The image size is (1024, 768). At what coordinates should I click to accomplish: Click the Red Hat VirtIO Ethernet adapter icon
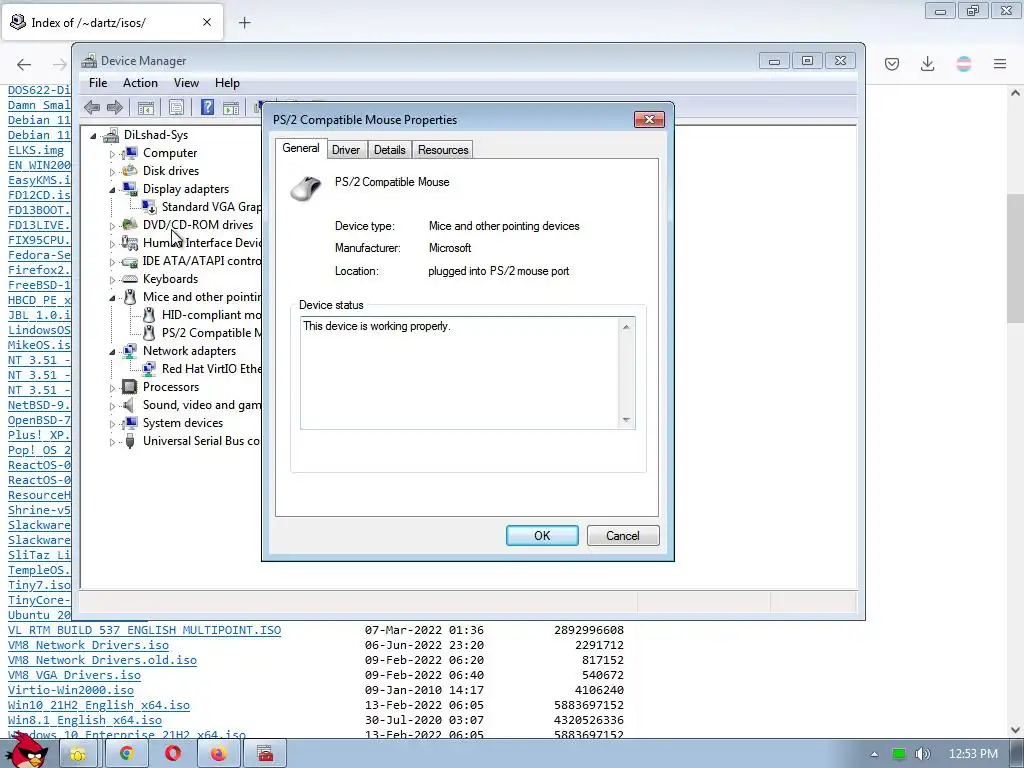click(149, 369)
